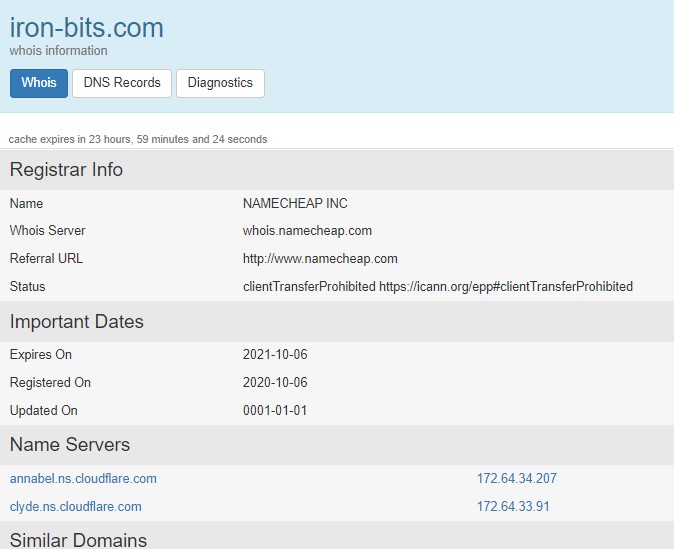Click the Similar Domains section header
Viewport: 674px width, 549px height.
click(x=337, y=536)
